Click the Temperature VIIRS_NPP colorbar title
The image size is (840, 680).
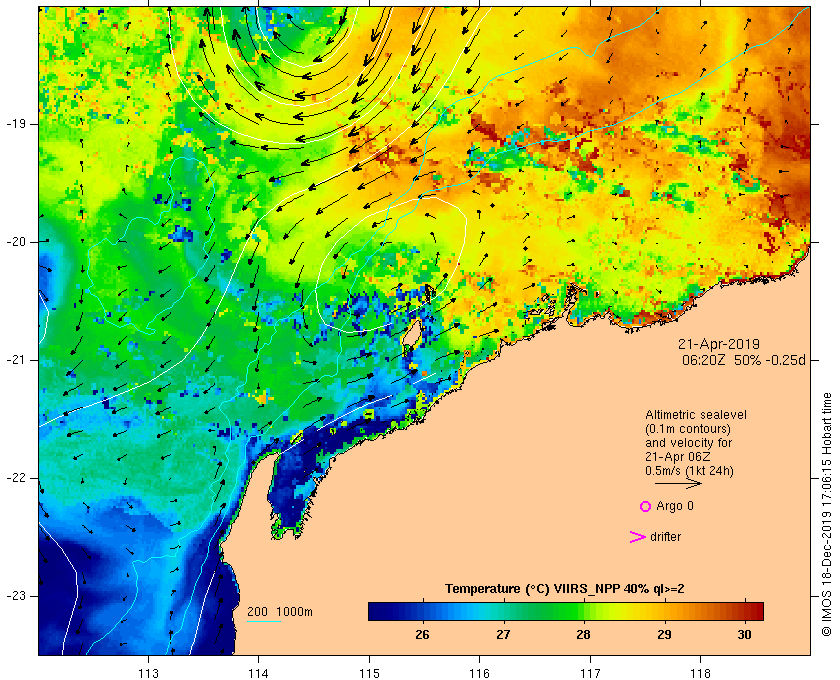click(x=565, y=589)
